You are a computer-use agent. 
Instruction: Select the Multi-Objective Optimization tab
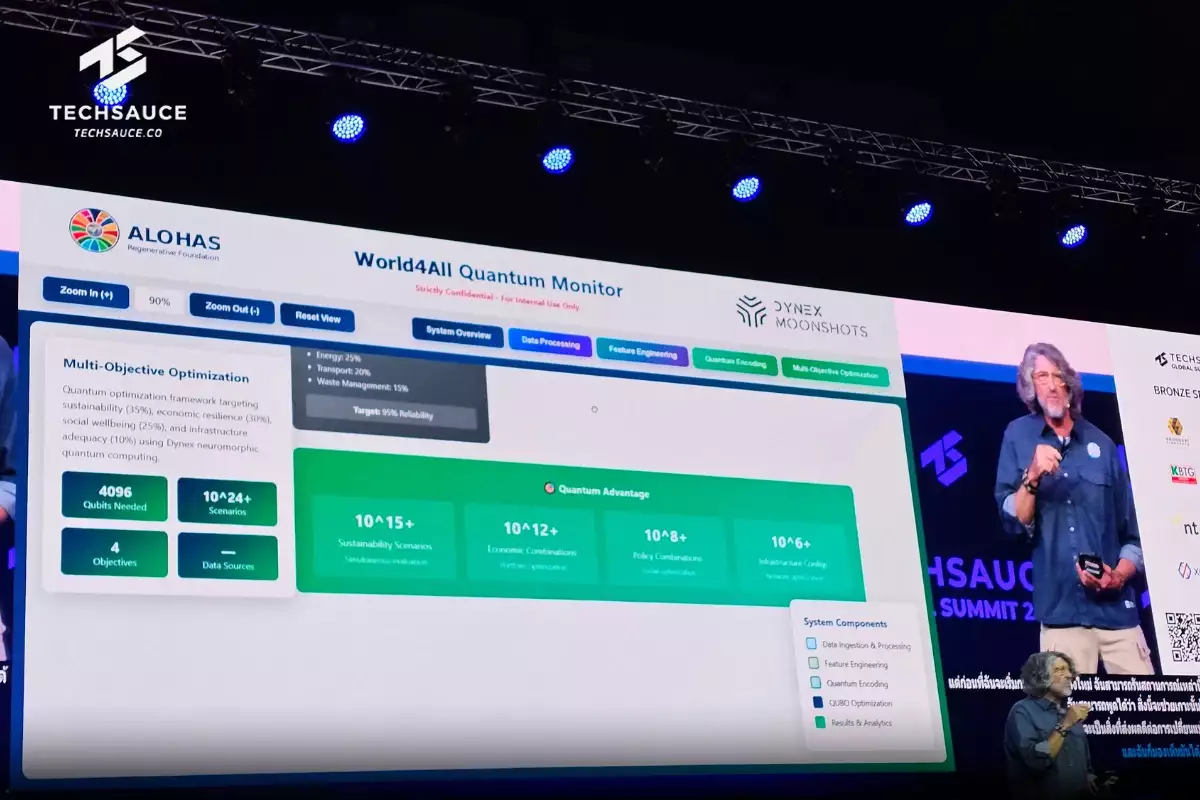(835, 371)
